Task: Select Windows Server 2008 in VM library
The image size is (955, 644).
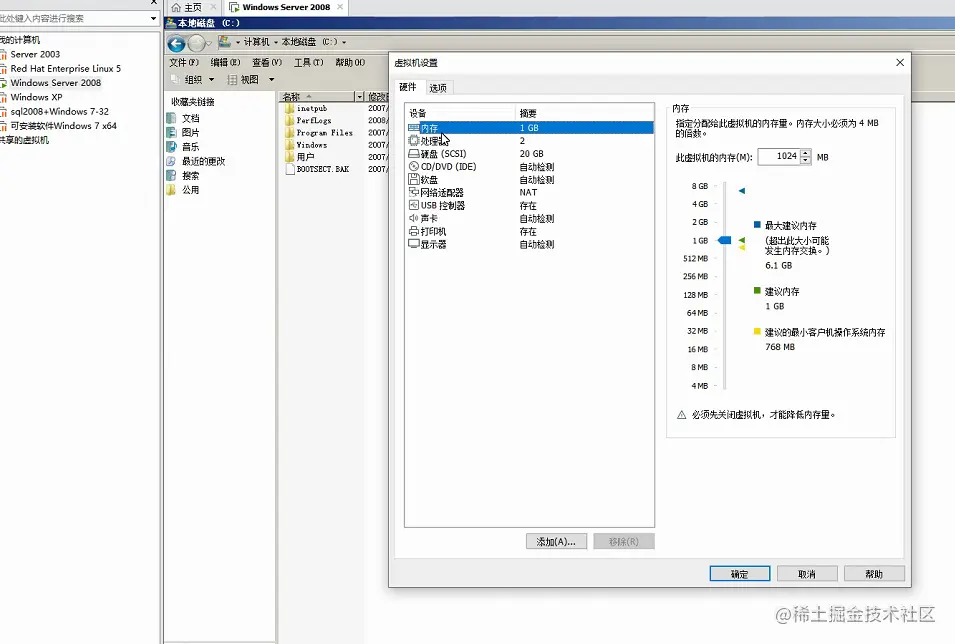Action: [x=55, y=83]
